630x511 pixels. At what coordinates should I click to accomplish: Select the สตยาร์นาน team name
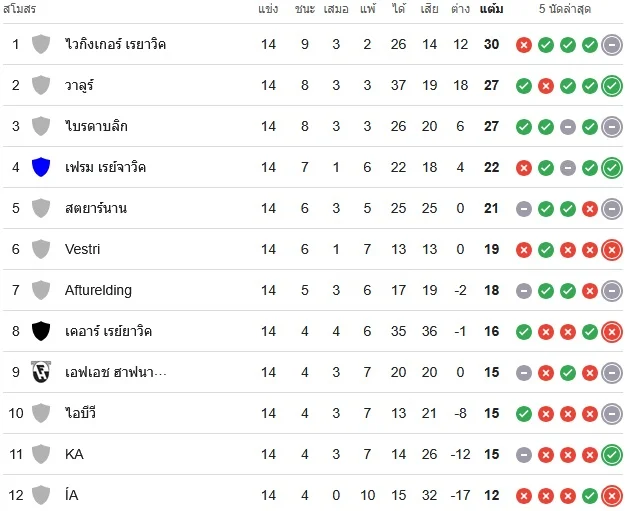click(96, 208)
